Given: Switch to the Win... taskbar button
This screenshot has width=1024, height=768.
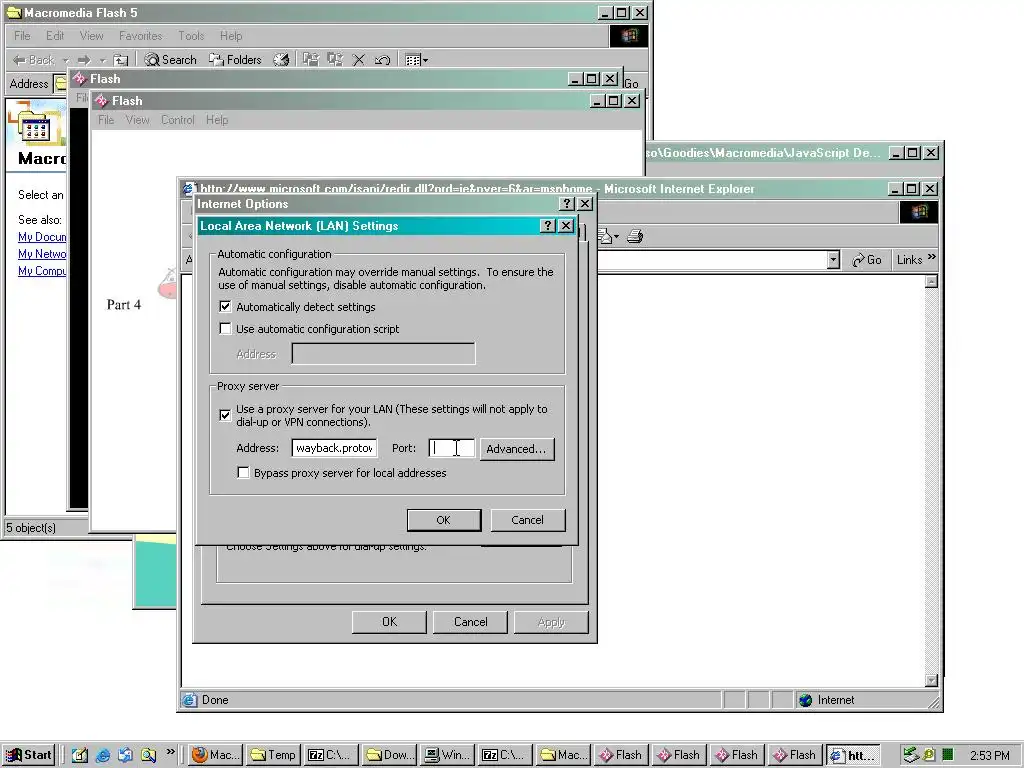Looking at the screenshot, I should click(x=447, y=755).
